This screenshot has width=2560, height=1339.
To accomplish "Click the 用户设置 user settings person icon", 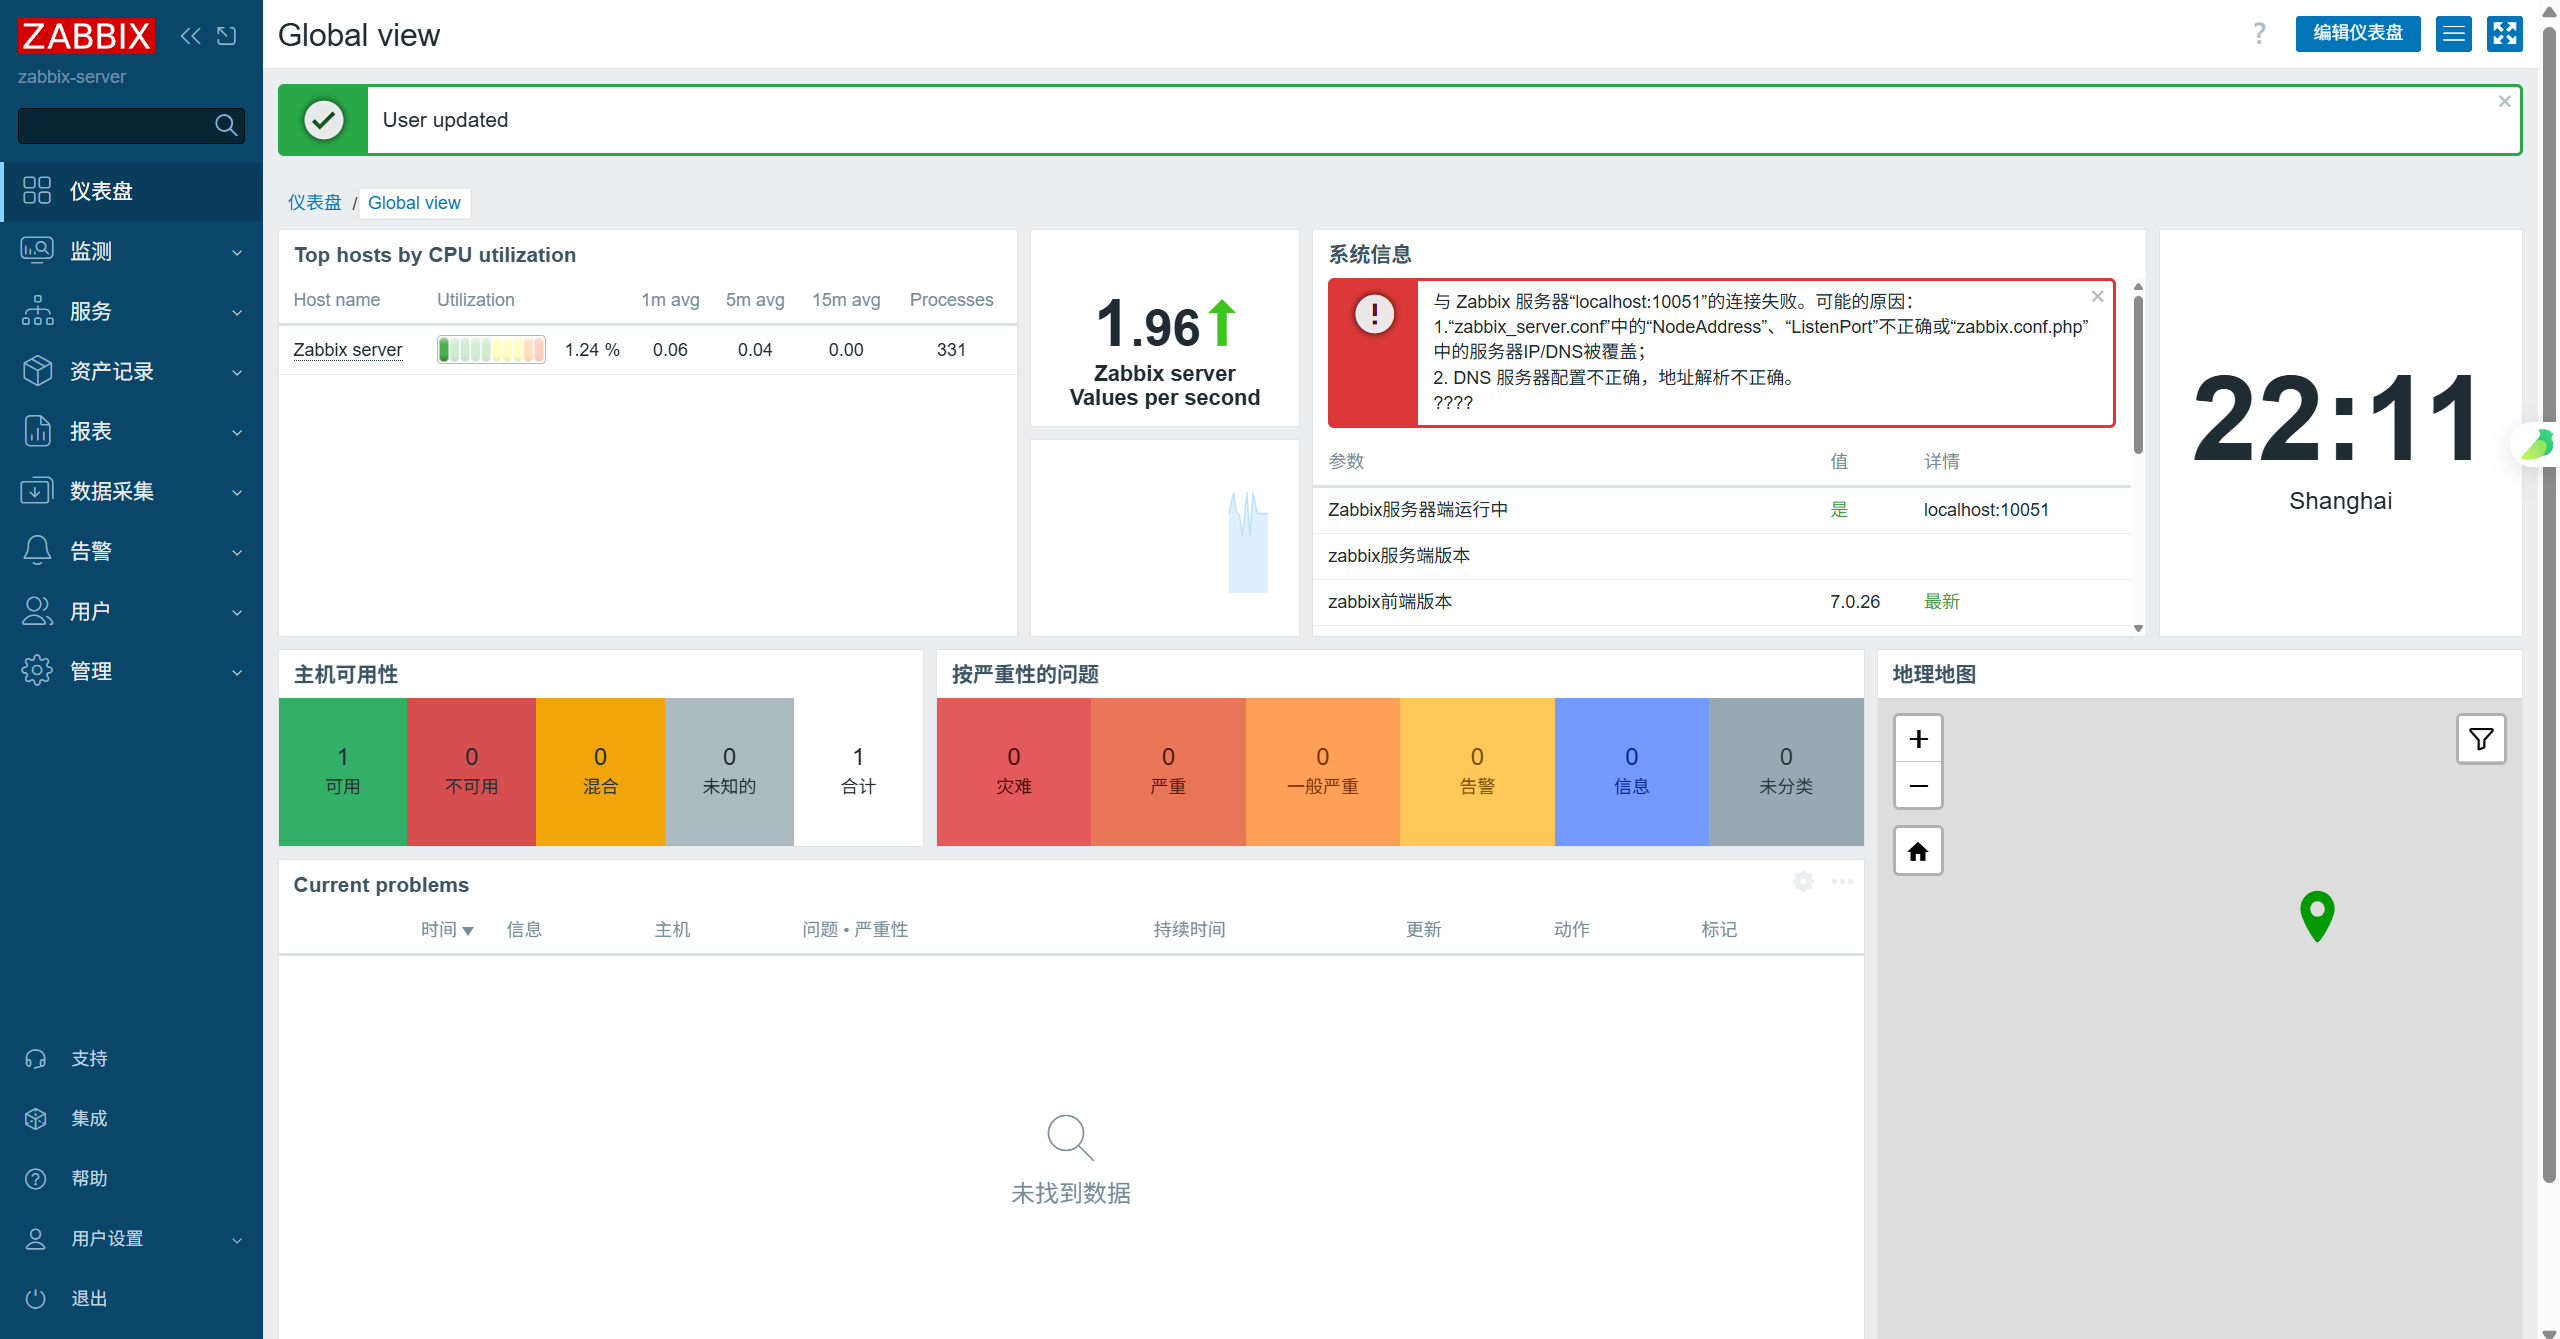I will click(36, 1238).
